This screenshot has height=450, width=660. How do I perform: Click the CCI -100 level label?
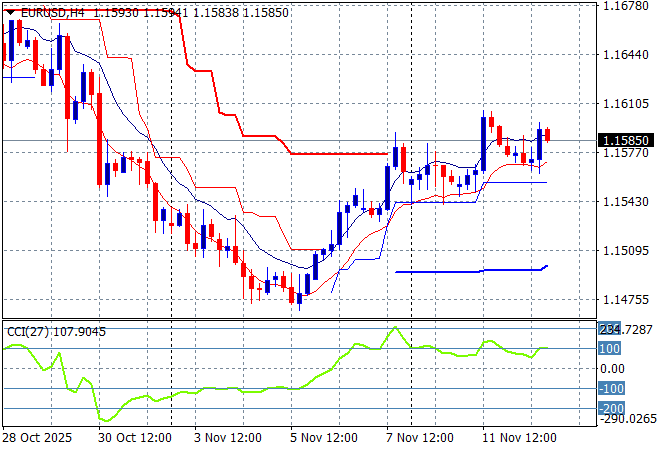pos(611,388)
